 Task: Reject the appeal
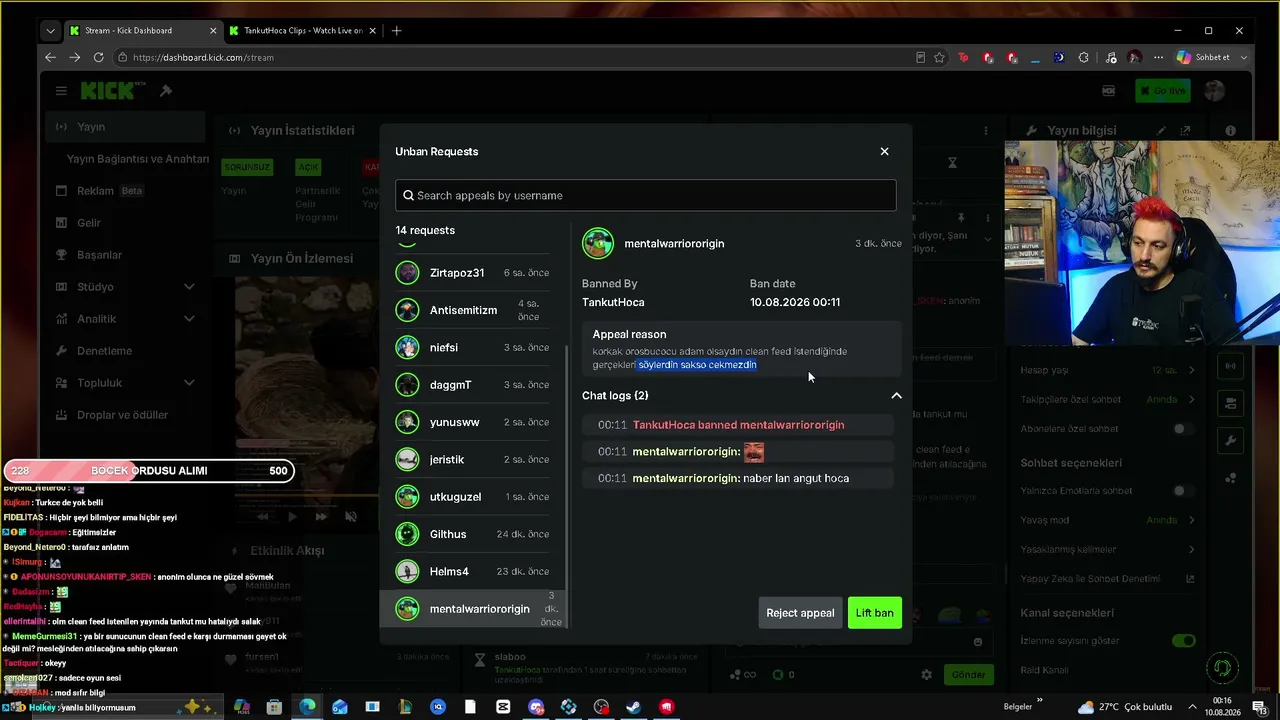(x=800, y=613)
